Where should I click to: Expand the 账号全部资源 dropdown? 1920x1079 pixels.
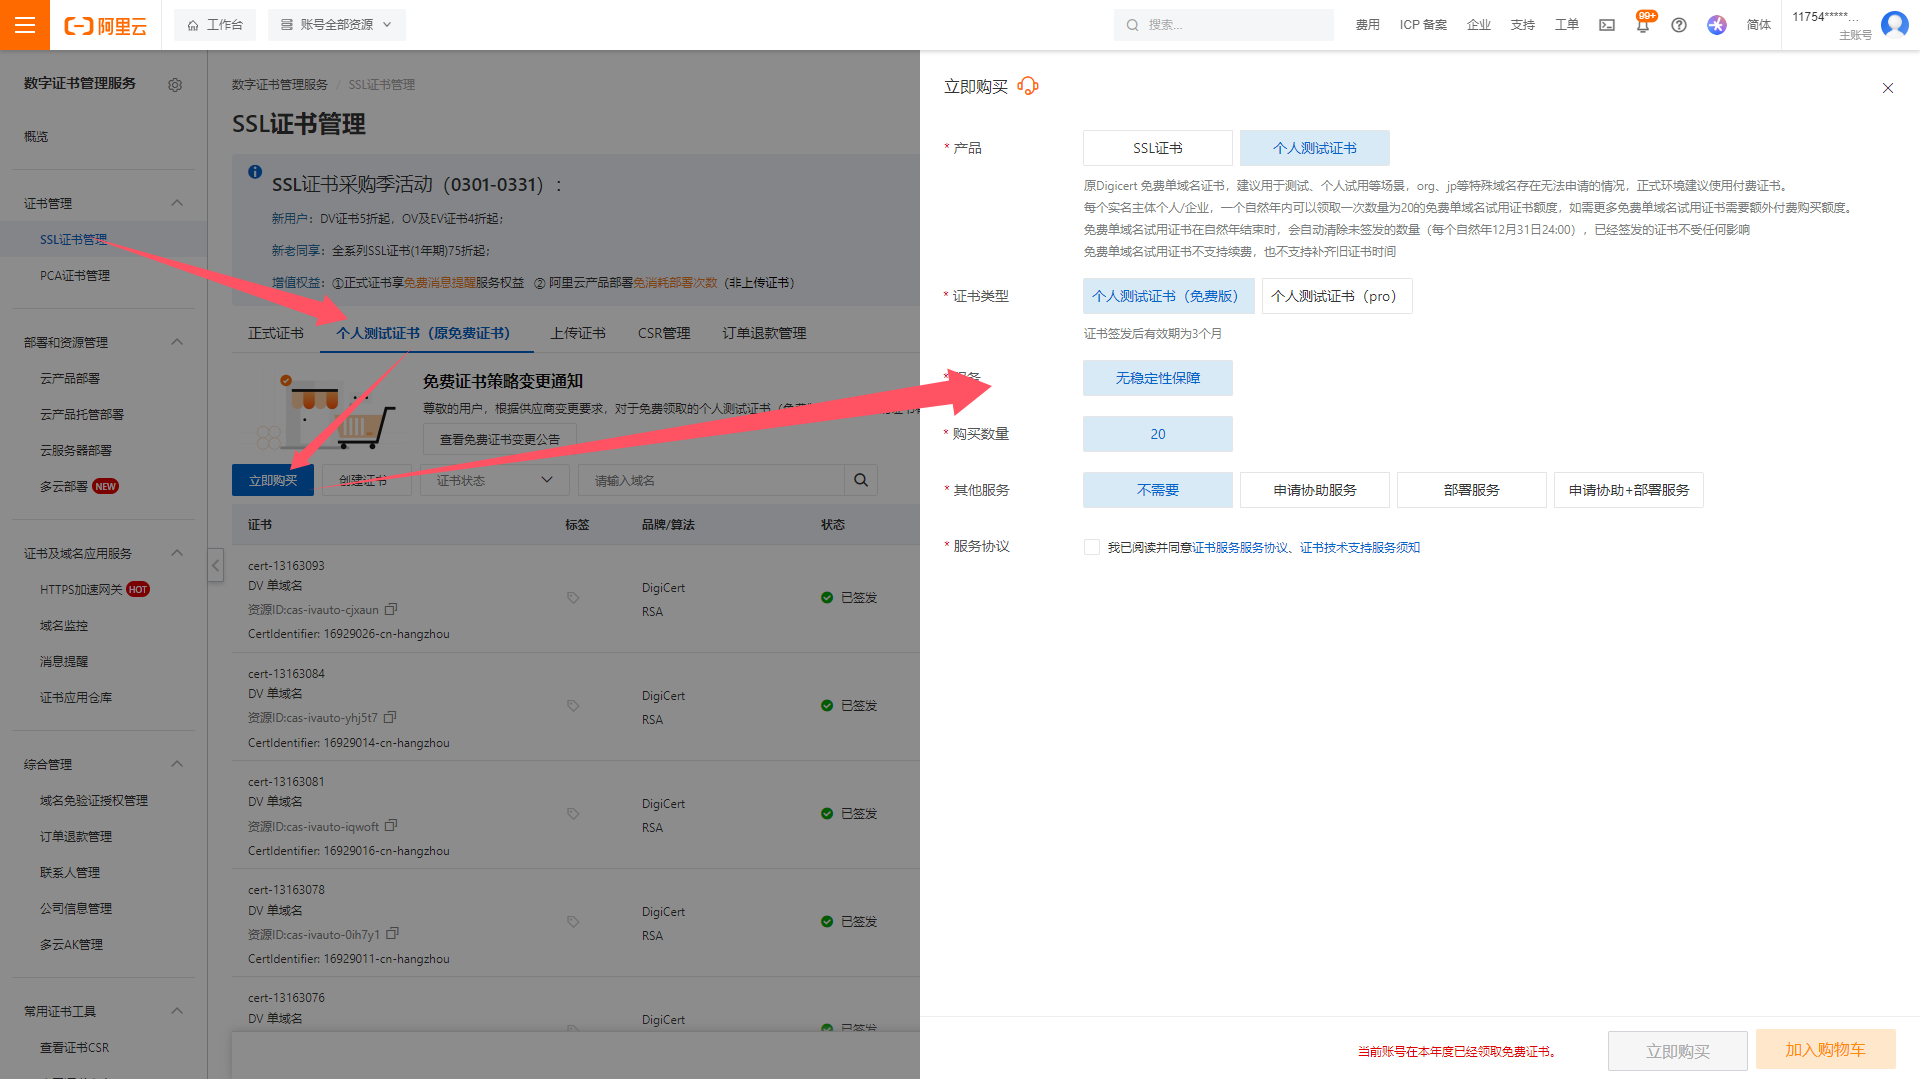point(336,25)
